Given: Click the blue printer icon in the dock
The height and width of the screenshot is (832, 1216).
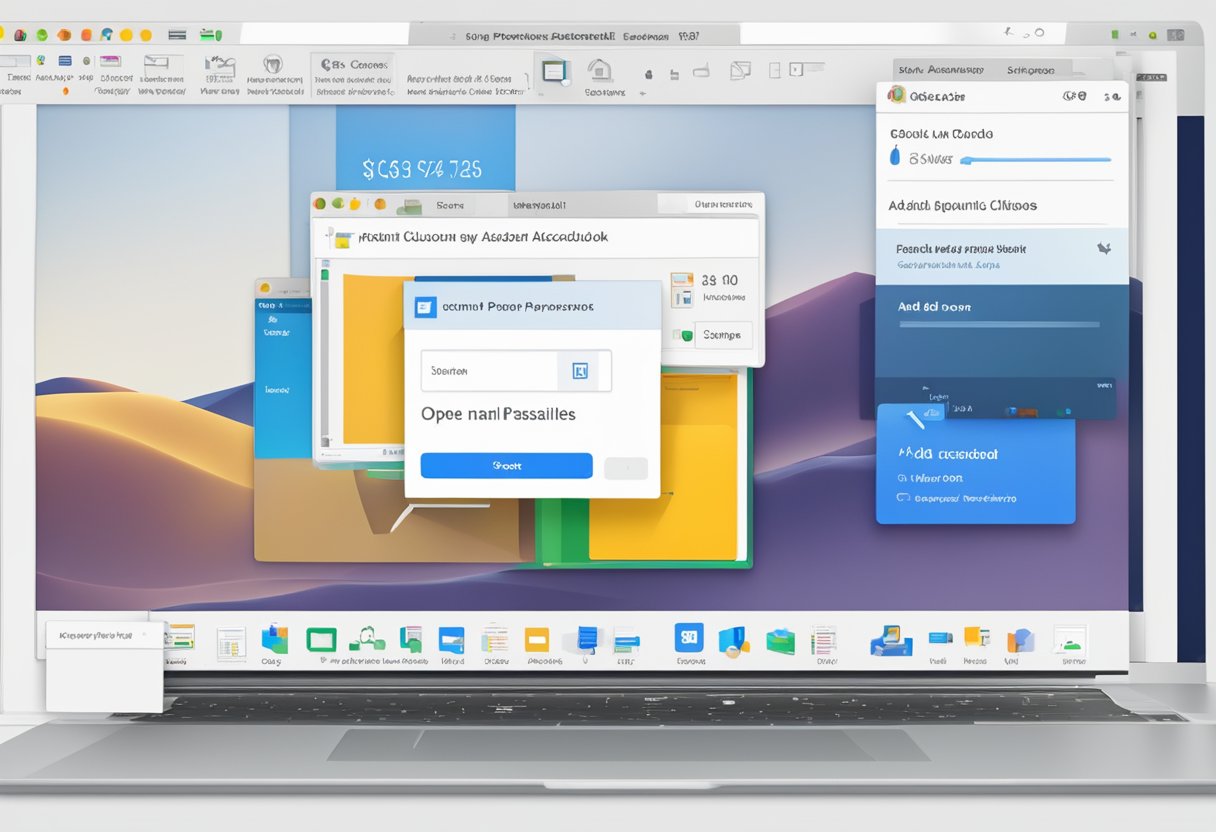Looking at the screenshot, I should pos(887,641).
